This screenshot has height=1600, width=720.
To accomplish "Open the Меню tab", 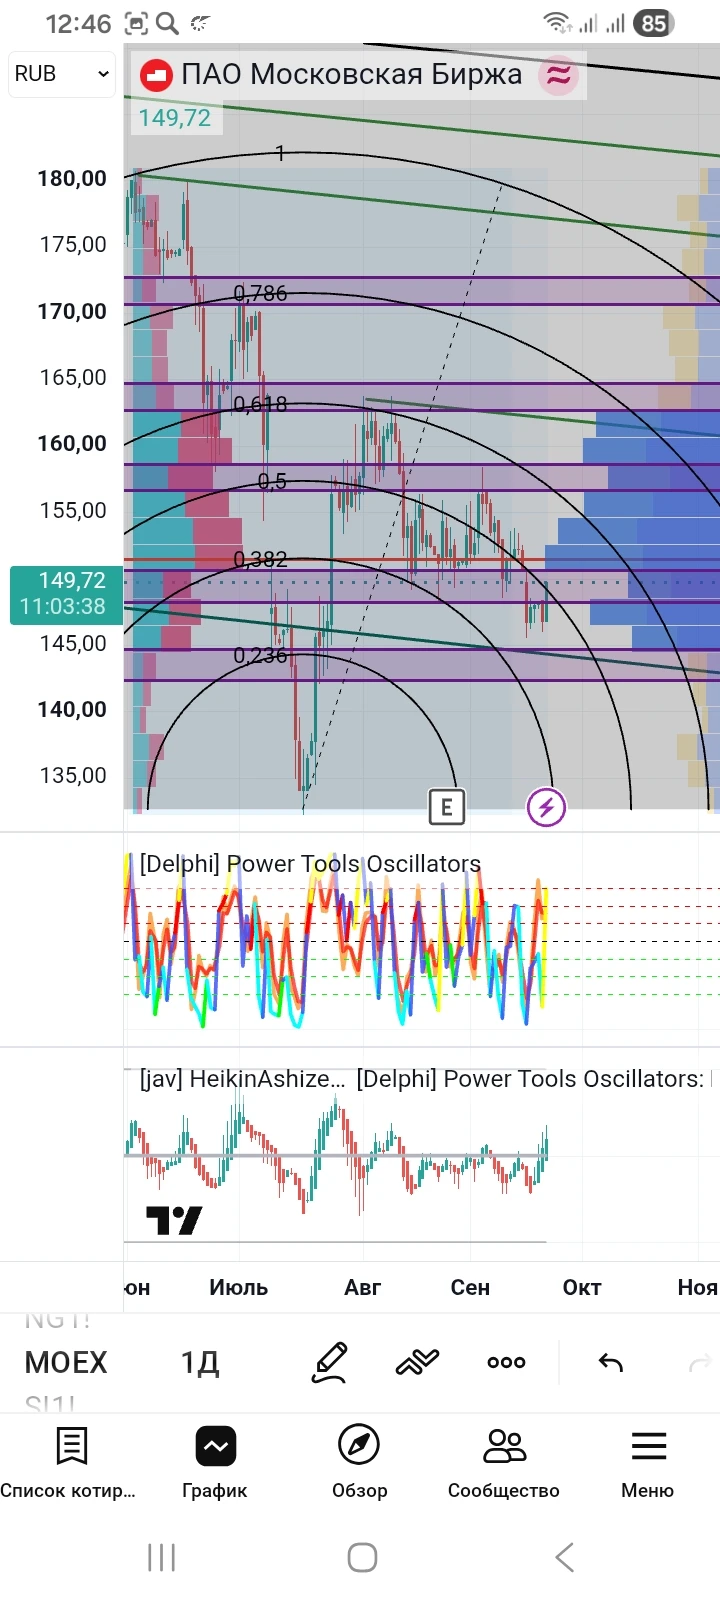I will [648, 1463].
